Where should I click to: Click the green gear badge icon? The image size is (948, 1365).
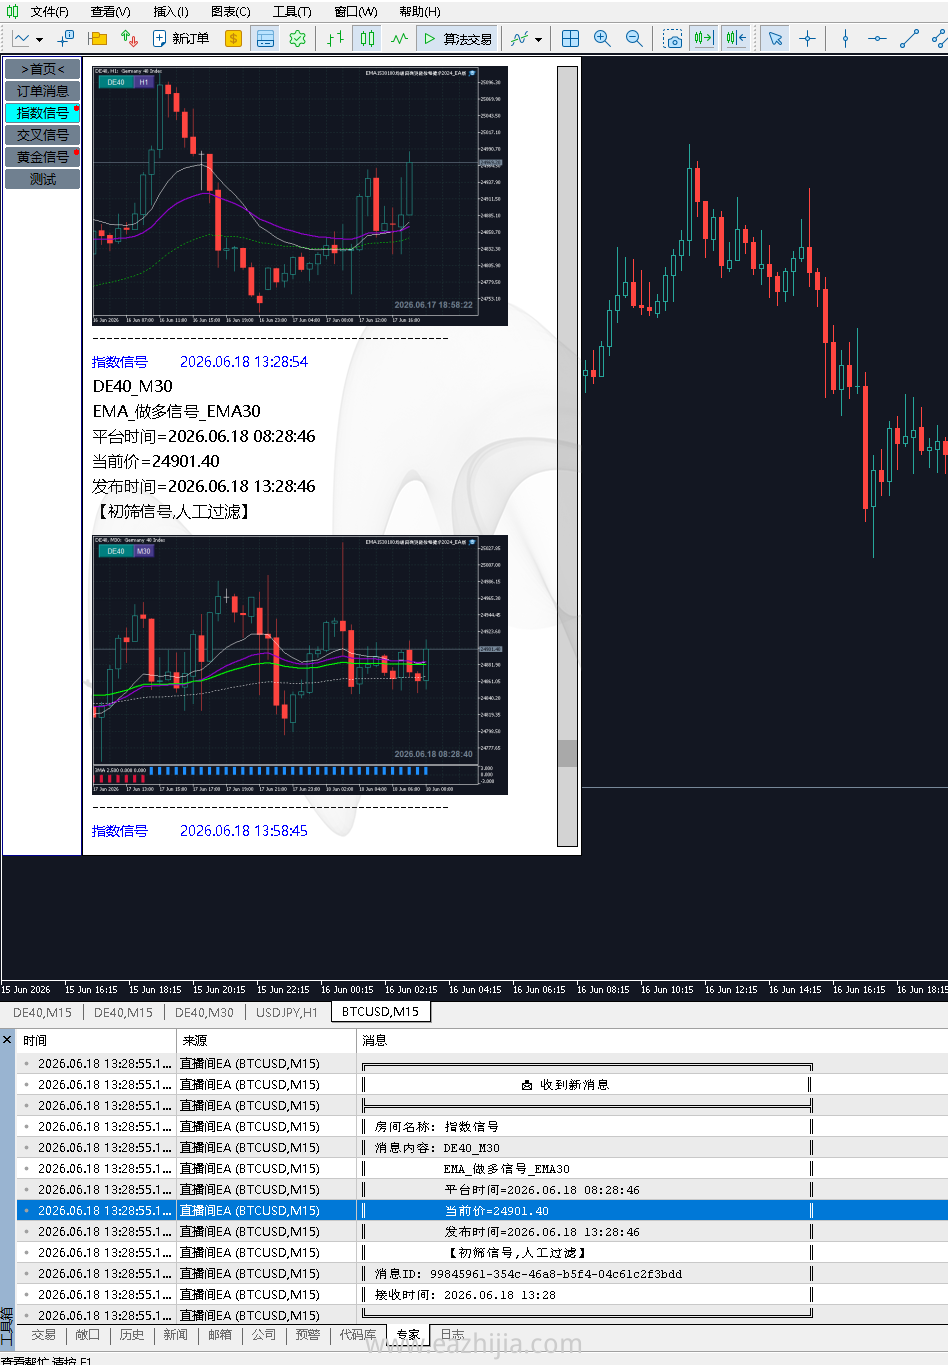point(297,38)
